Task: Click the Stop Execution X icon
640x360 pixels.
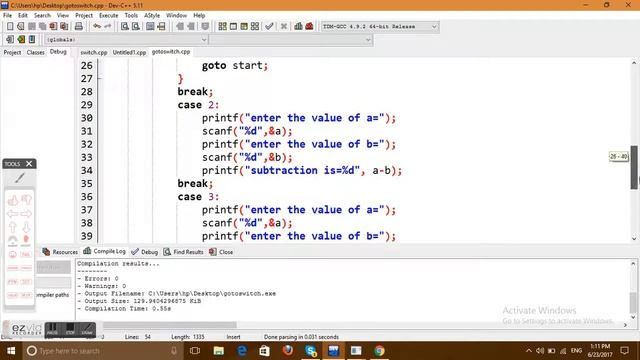Action: tap(284, 26)
